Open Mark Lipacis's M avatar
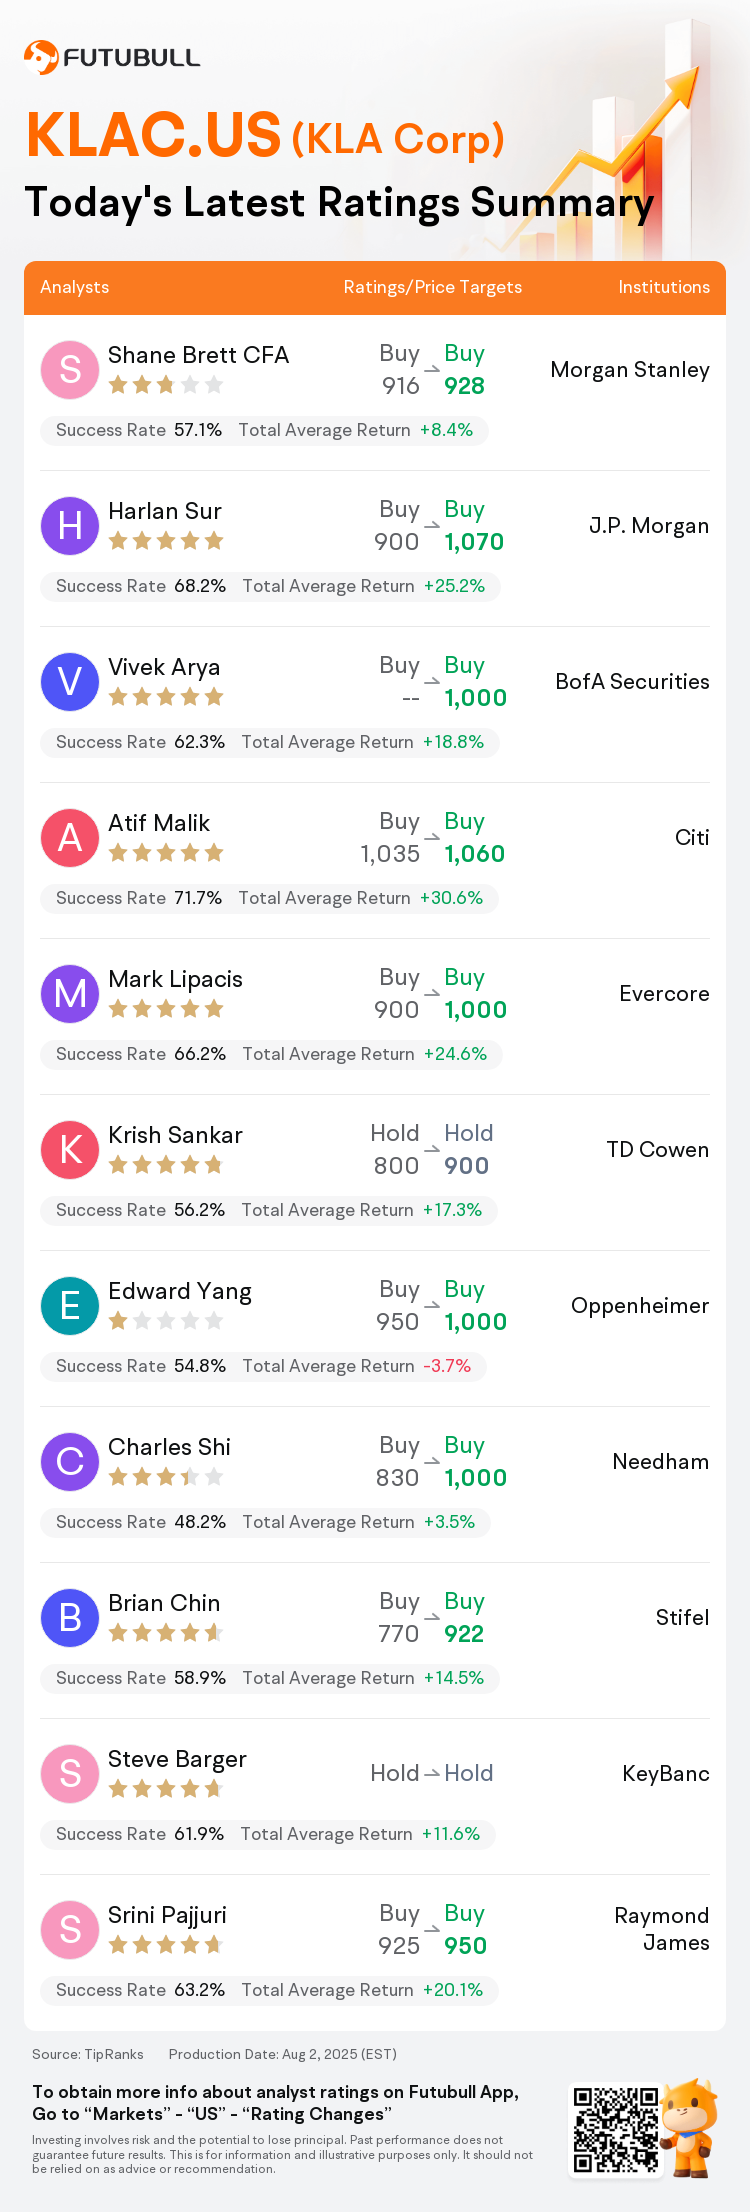 [x=70, y=994]
